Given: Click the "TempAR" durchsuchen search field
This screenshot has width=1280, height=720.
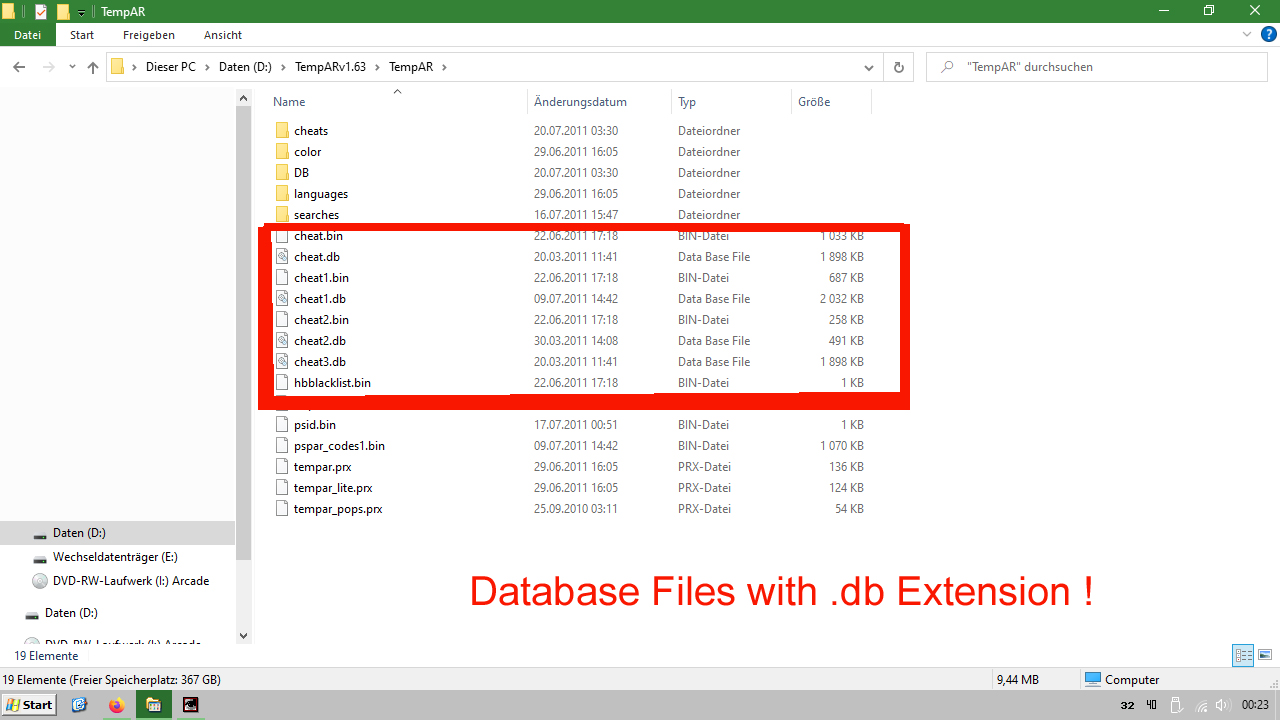Looking at the screenshot, I should pyautogui.click(x=1097, y=67).
